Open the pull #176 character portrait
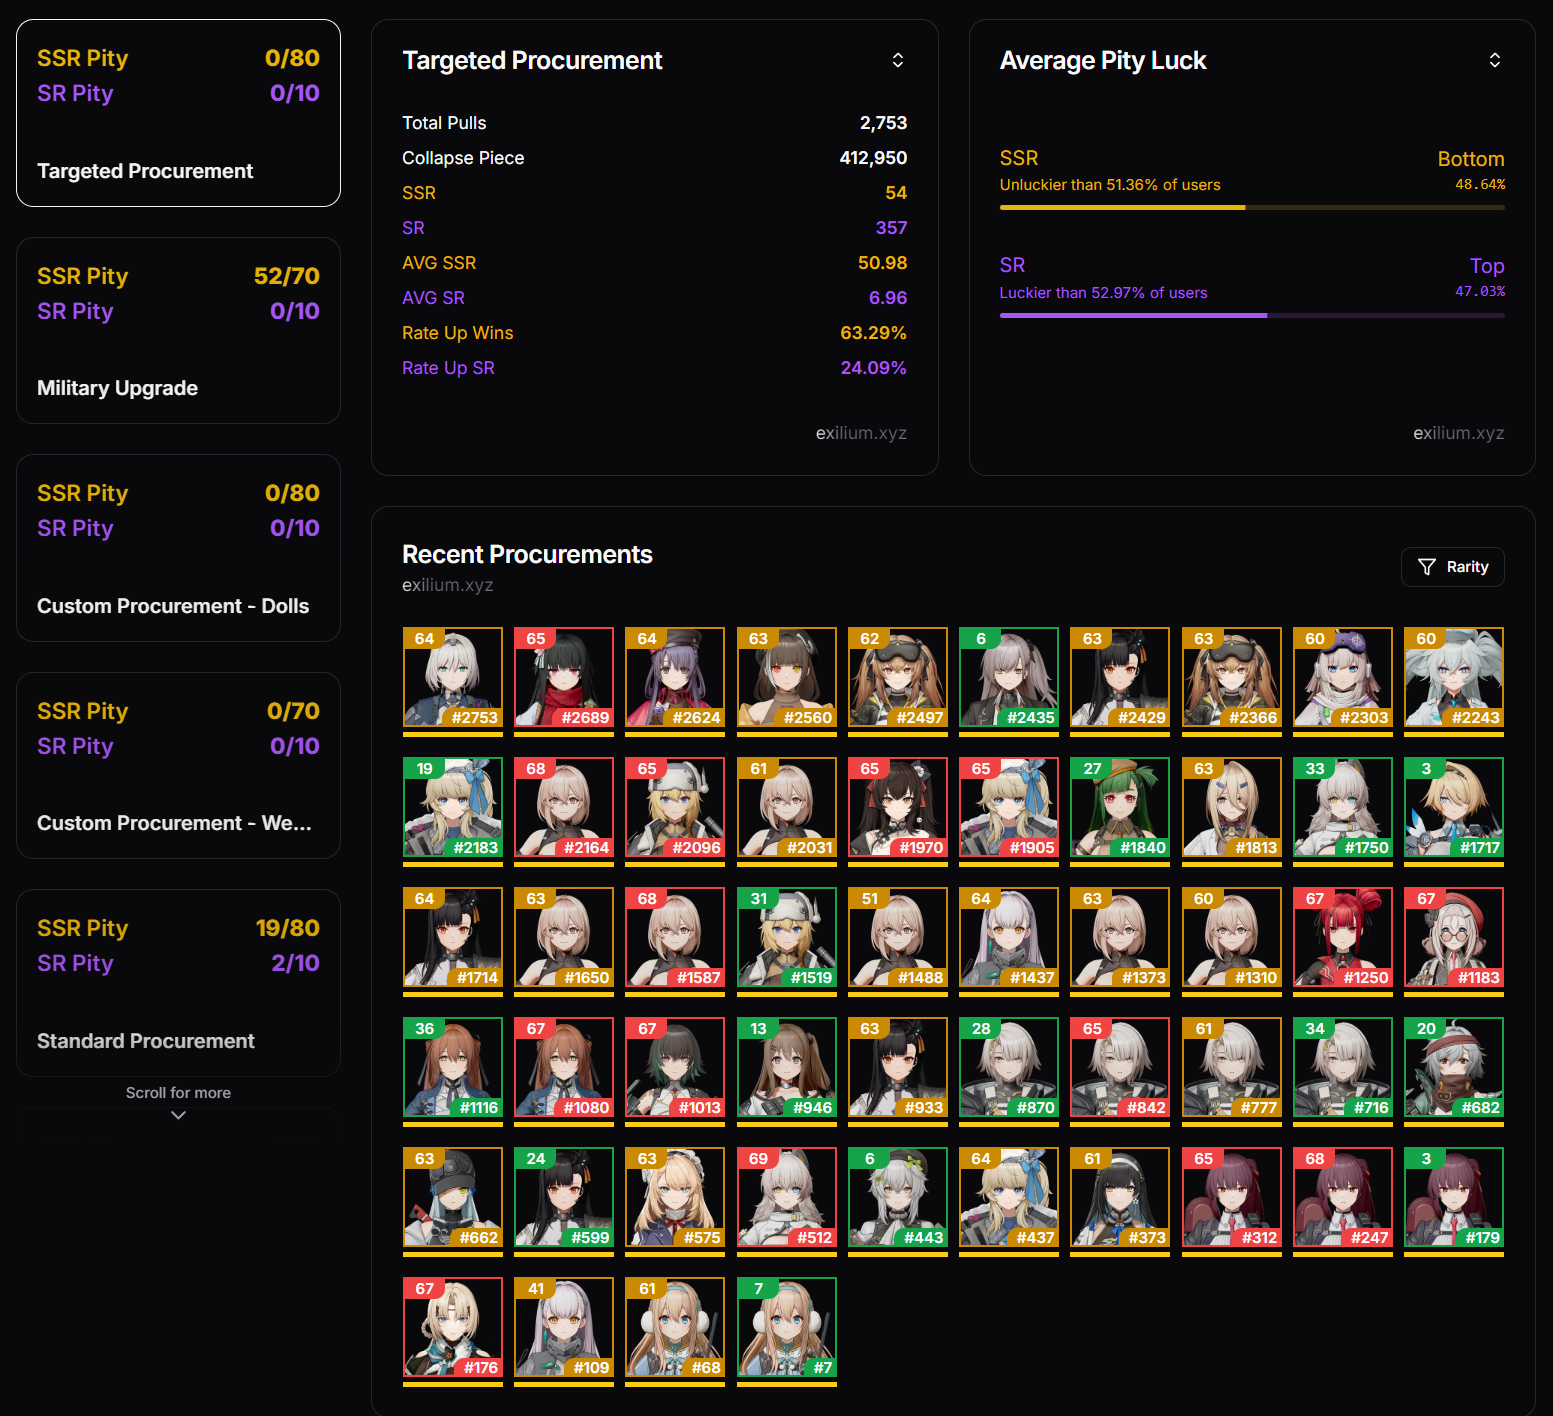This screenshot has width=1553, height=1416. [x=453, y=1327]
